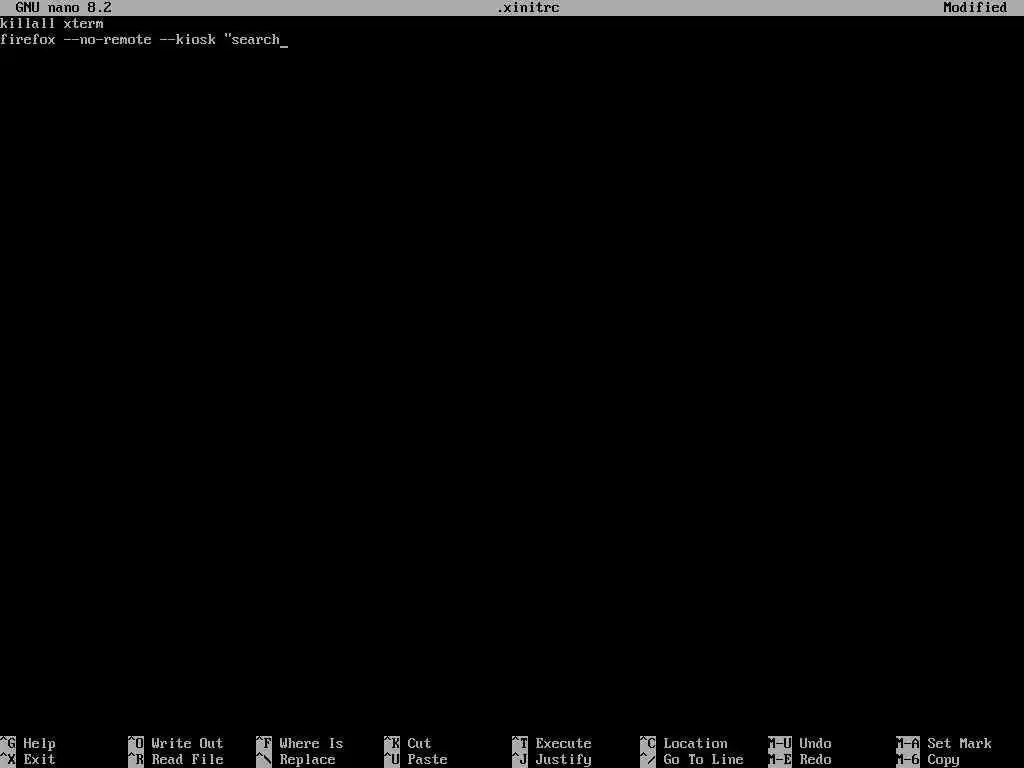The height and width of the screenshot is (768, 1024).
Task: Click the ^T Execute shortcut
Action: (x=552, y=743)
